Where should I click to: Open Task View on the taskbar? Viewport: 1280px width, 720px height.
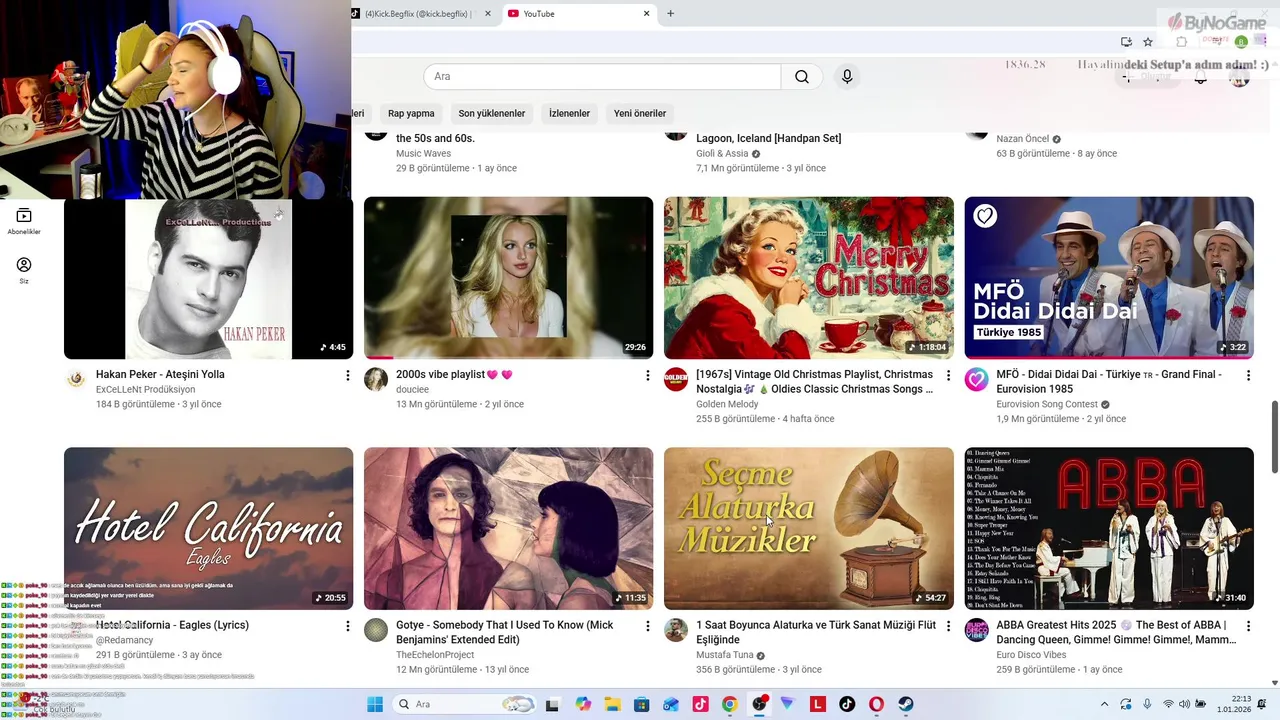click(x=552, y=704)
